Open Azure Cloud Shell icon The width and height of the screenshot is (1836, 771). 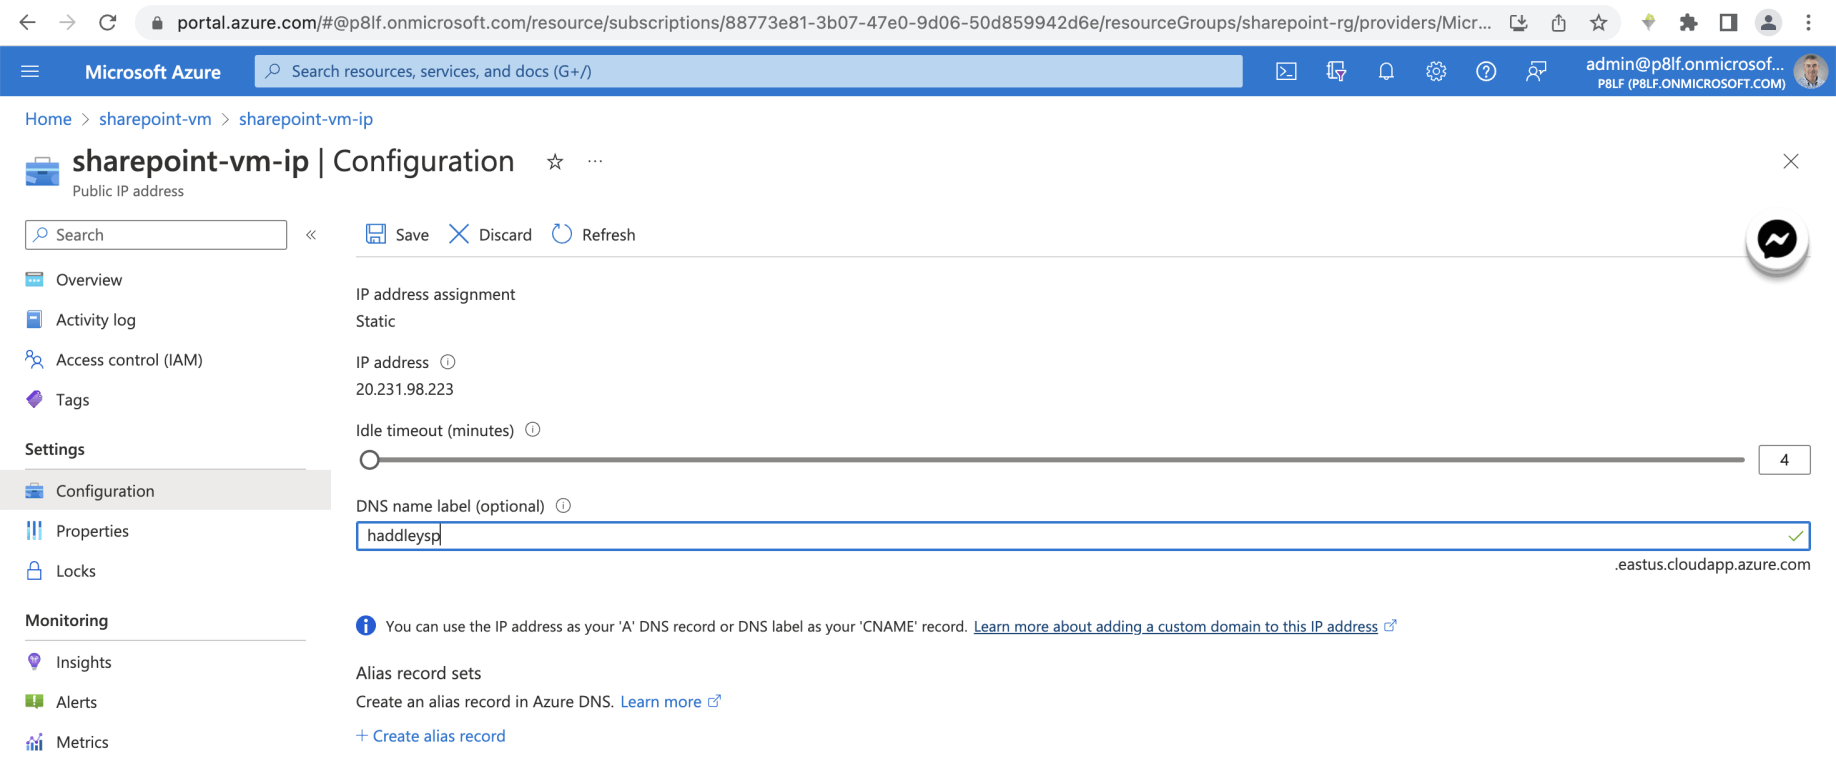[x=1286, y=71]
